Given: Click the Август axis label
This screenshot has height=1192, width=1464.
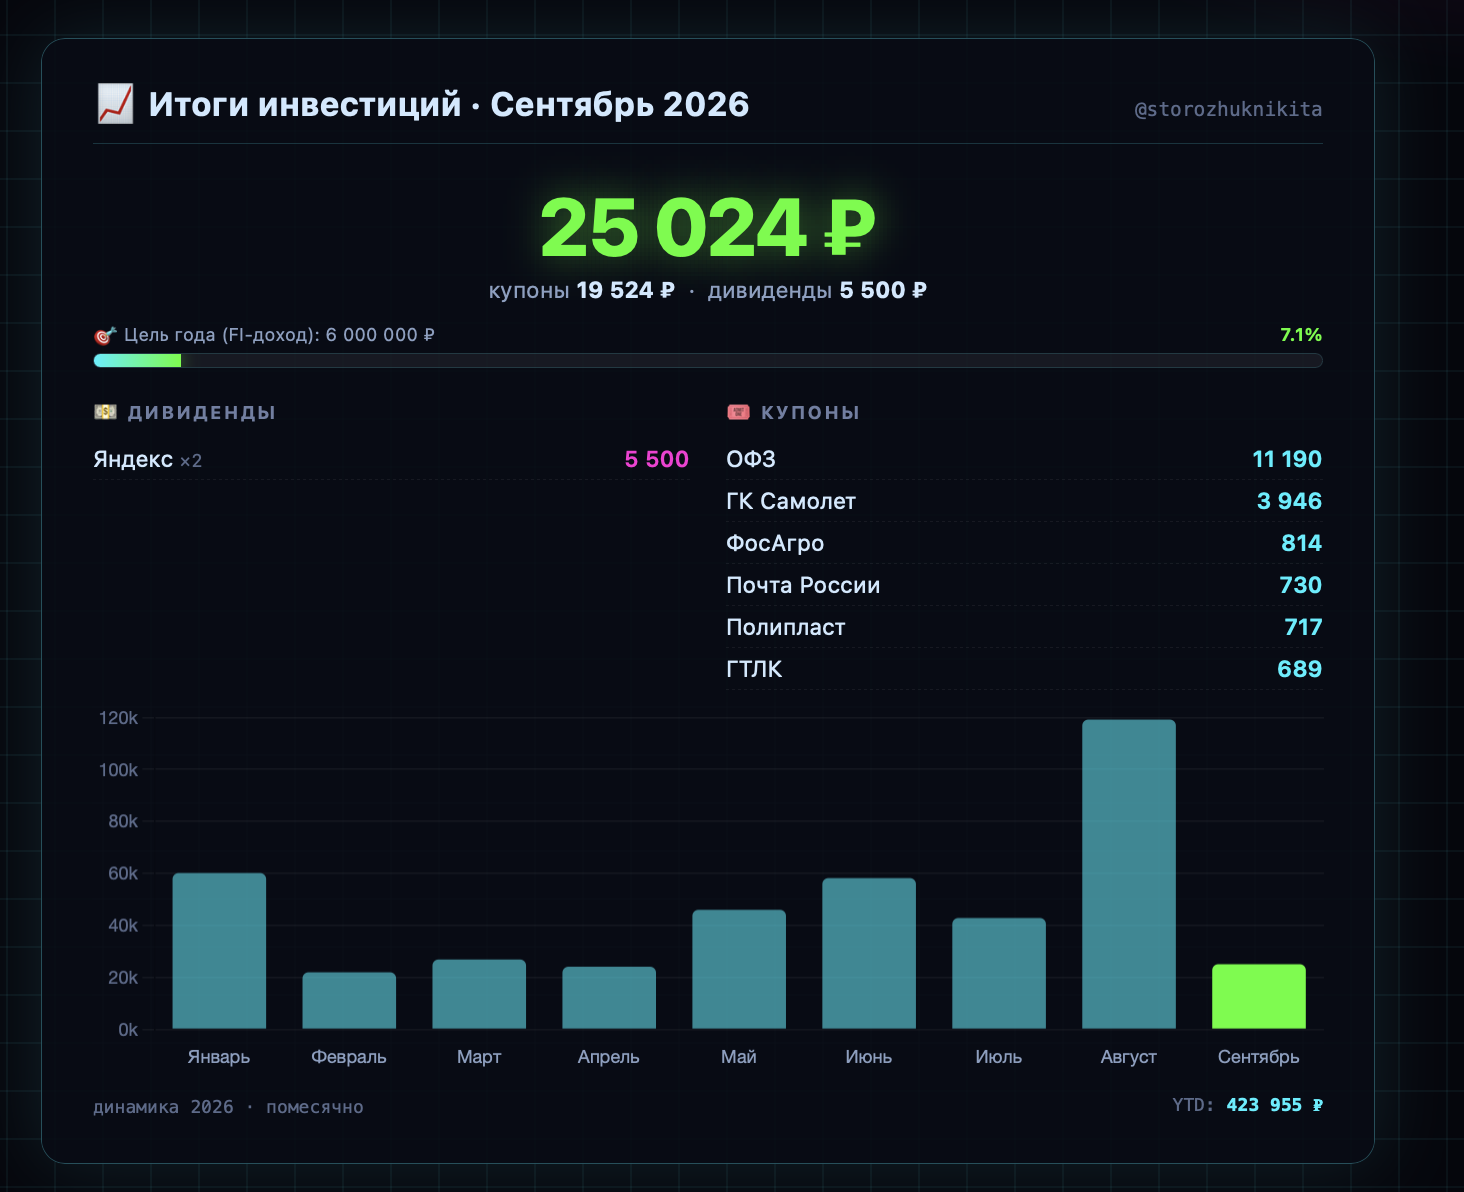Looking at the screenshot, I should tap(1129, 1057).
